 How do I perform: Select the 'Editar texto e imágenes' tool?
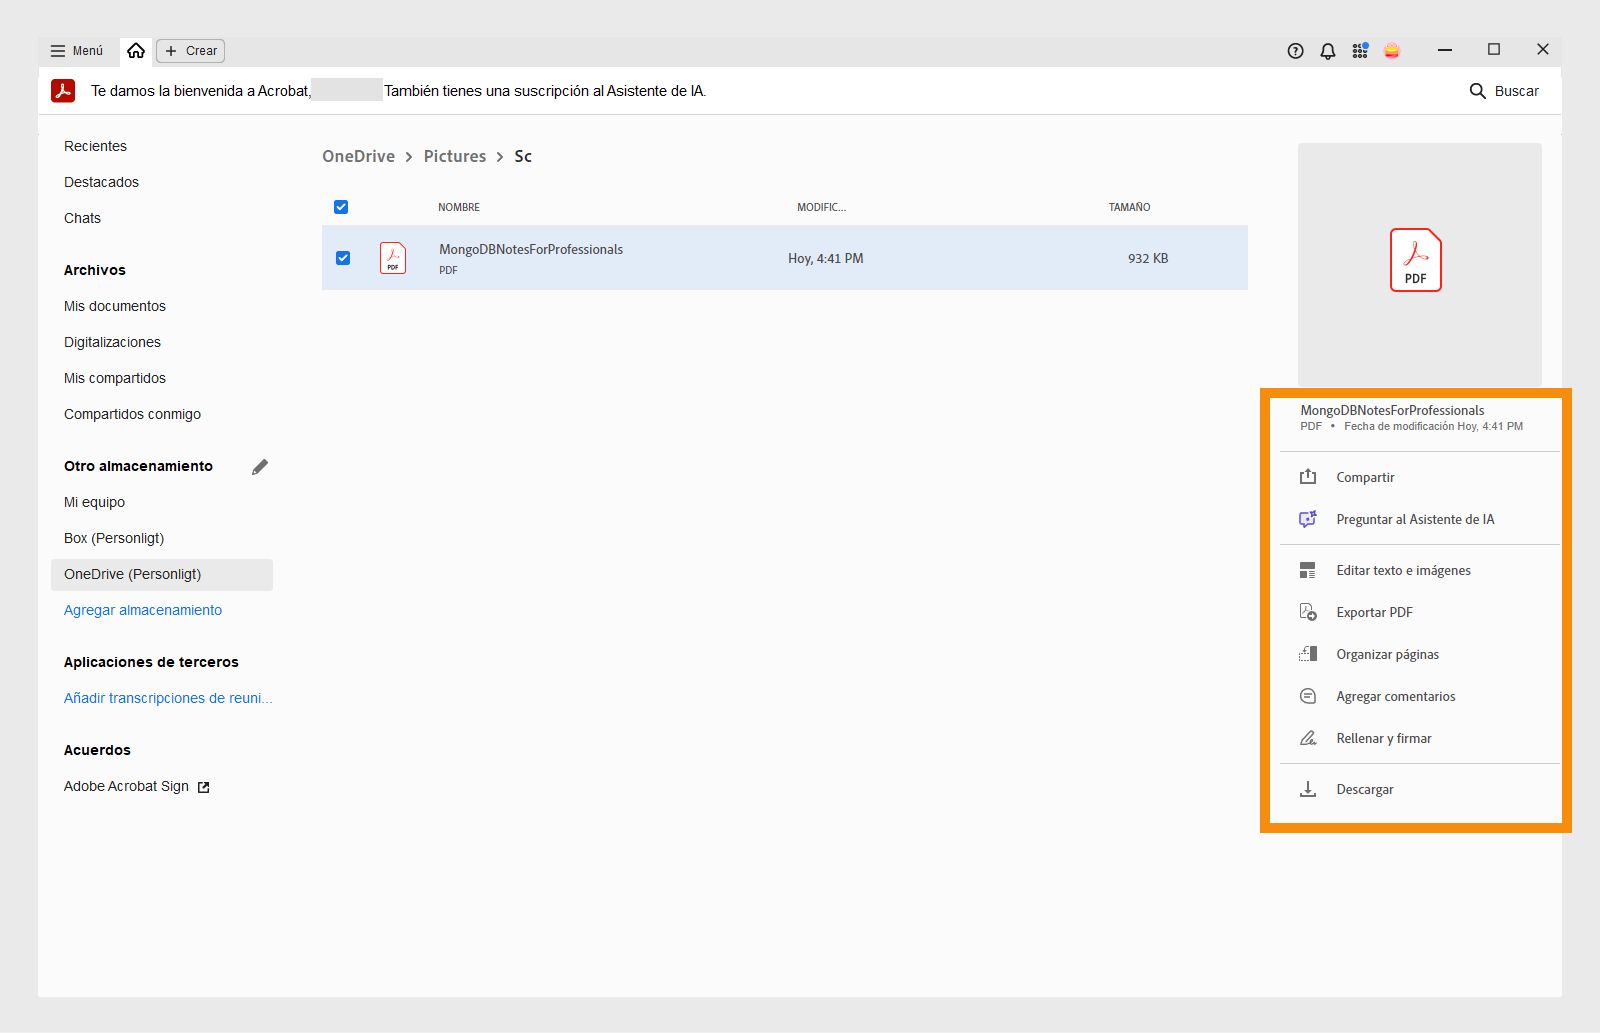tap(1404, 570)
